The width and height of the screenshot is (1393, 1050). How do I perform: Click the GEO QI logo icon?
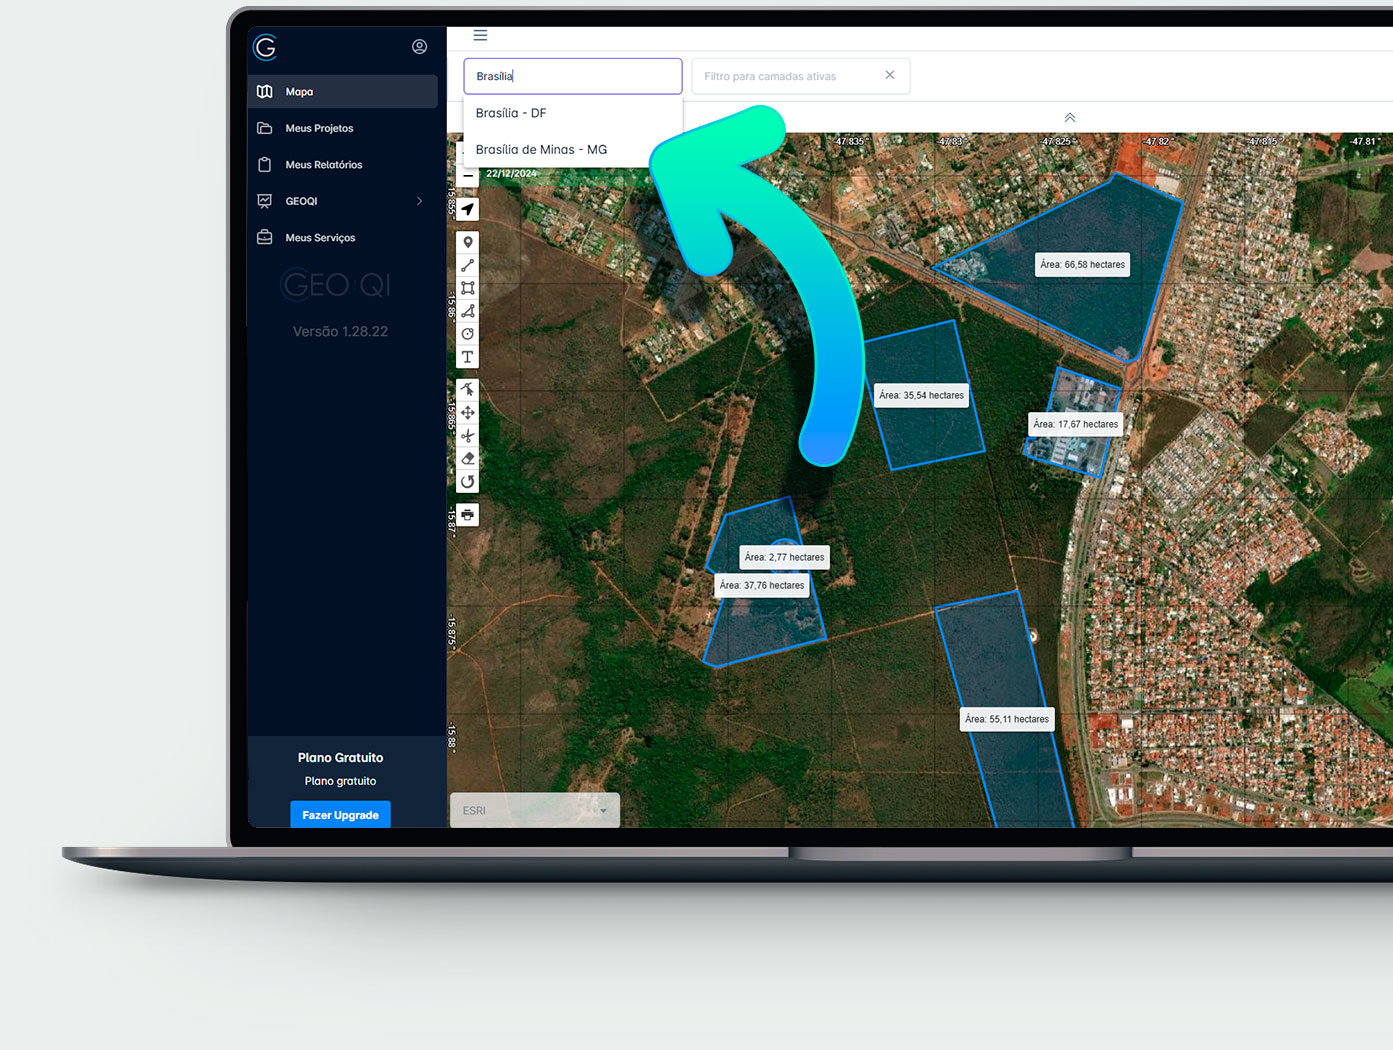265,47
